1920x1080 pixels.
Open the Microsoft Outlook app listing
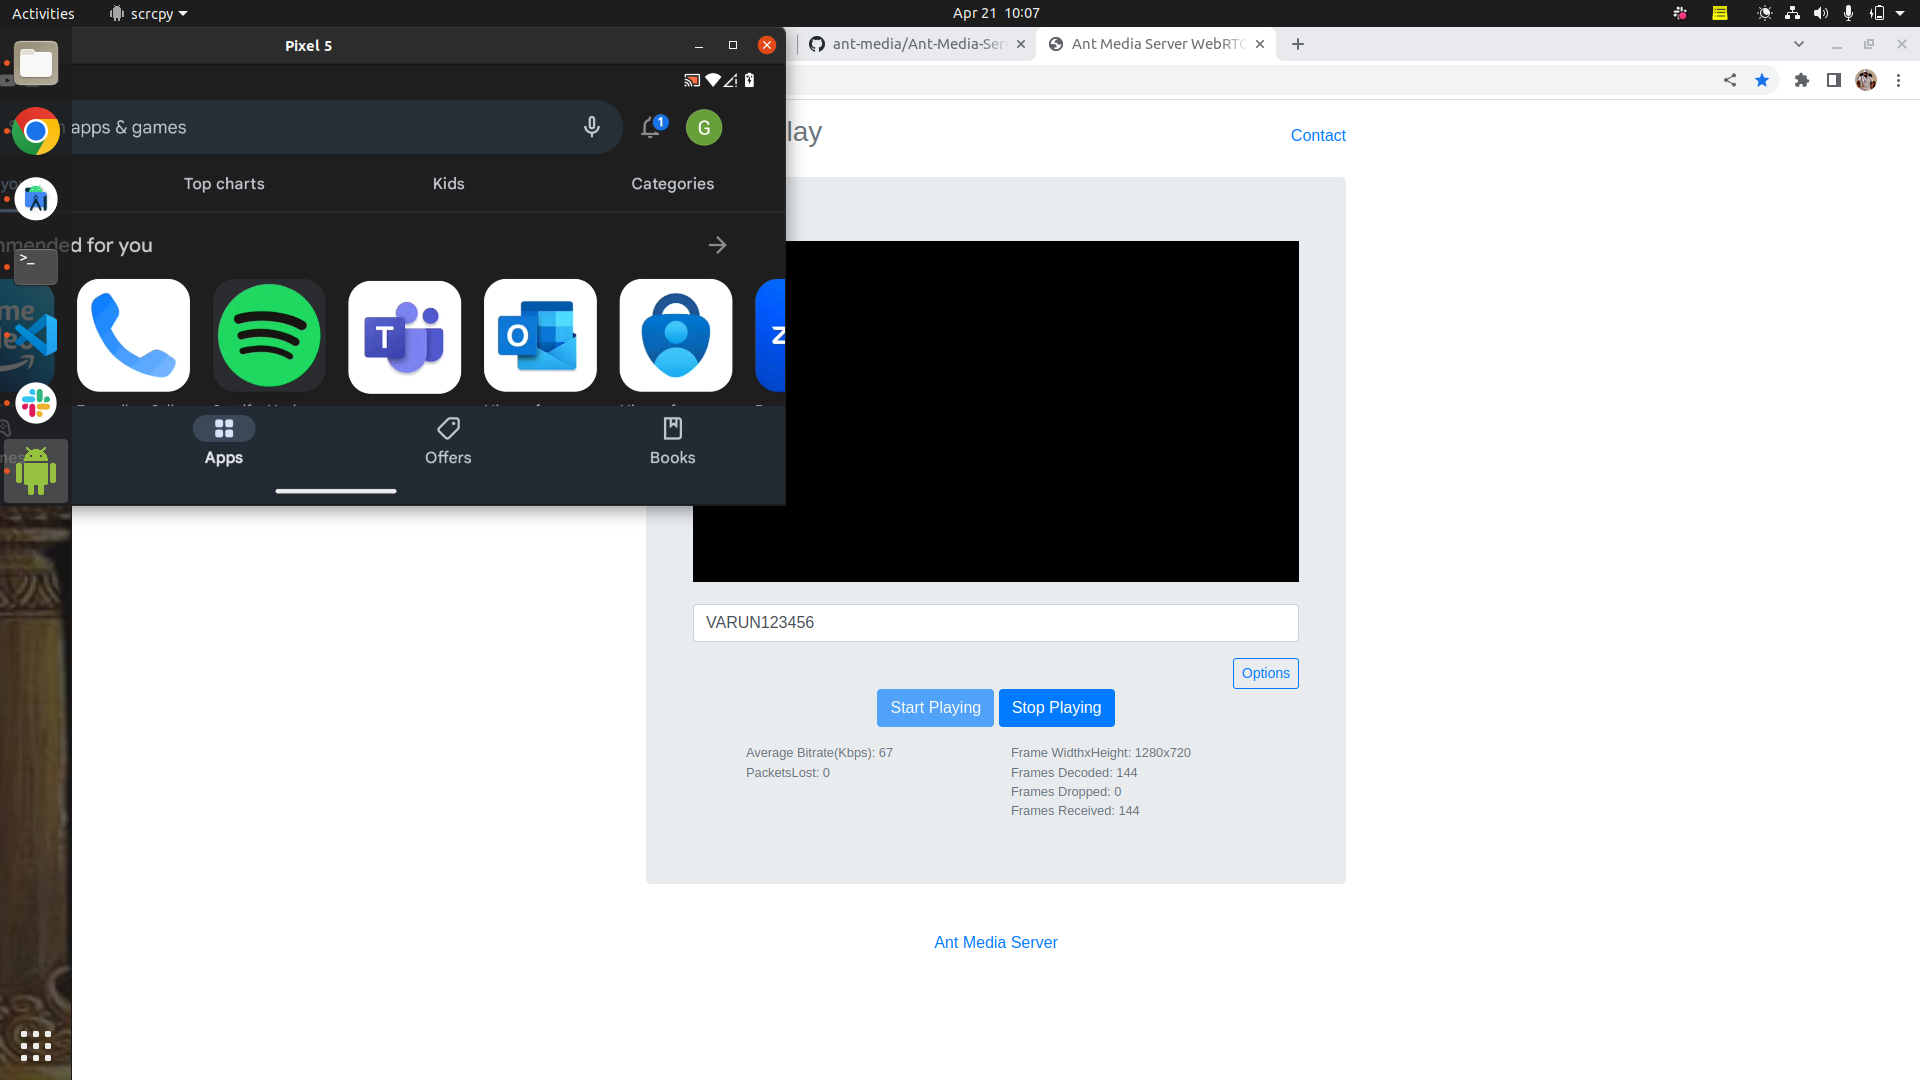coord(540,336)
